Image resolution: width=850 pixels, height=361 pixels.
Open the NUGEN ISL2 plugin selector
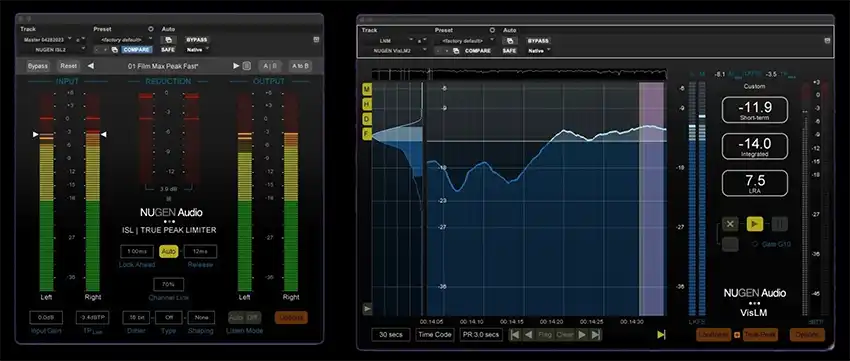point(54,49)
